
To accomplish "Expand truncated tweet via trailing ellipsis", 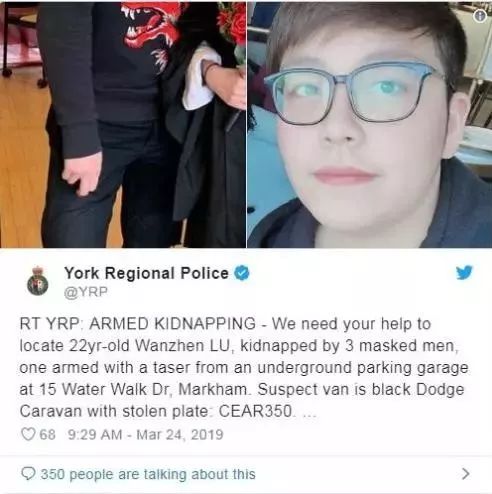I will click(309, 412).
